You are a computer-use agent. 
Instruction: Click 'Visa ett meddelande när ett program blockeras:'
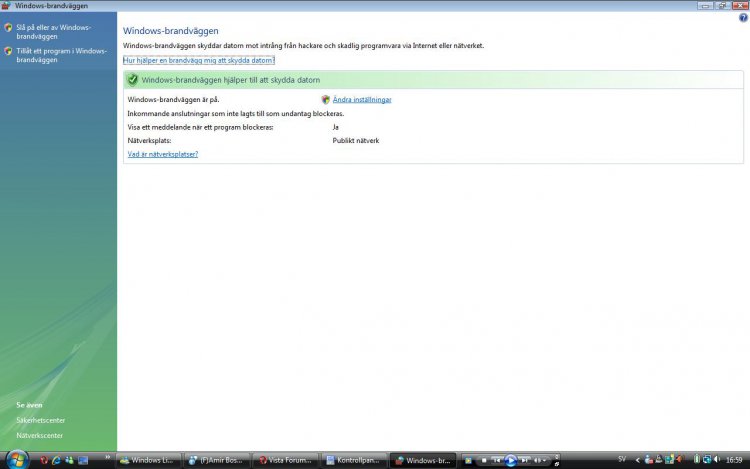[x=200, y=127]
